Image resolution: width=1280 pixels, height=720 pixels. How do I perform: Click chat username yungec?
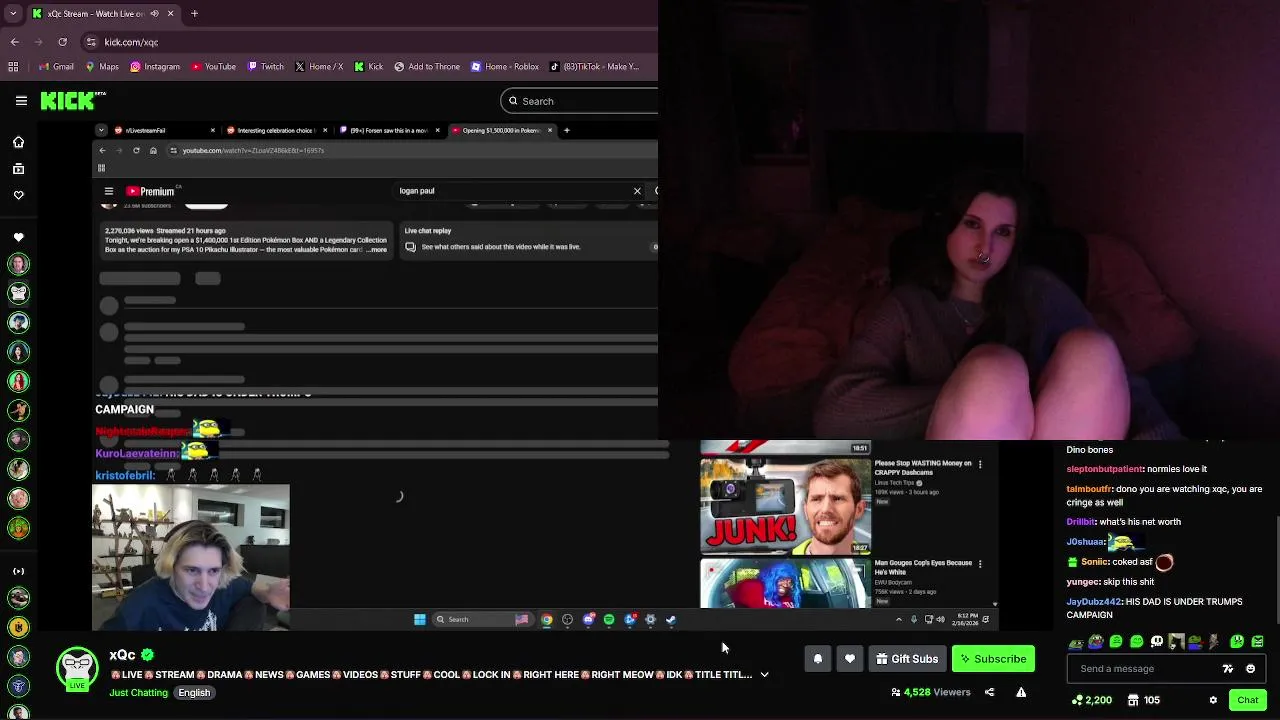click(x=1082, y=582)
